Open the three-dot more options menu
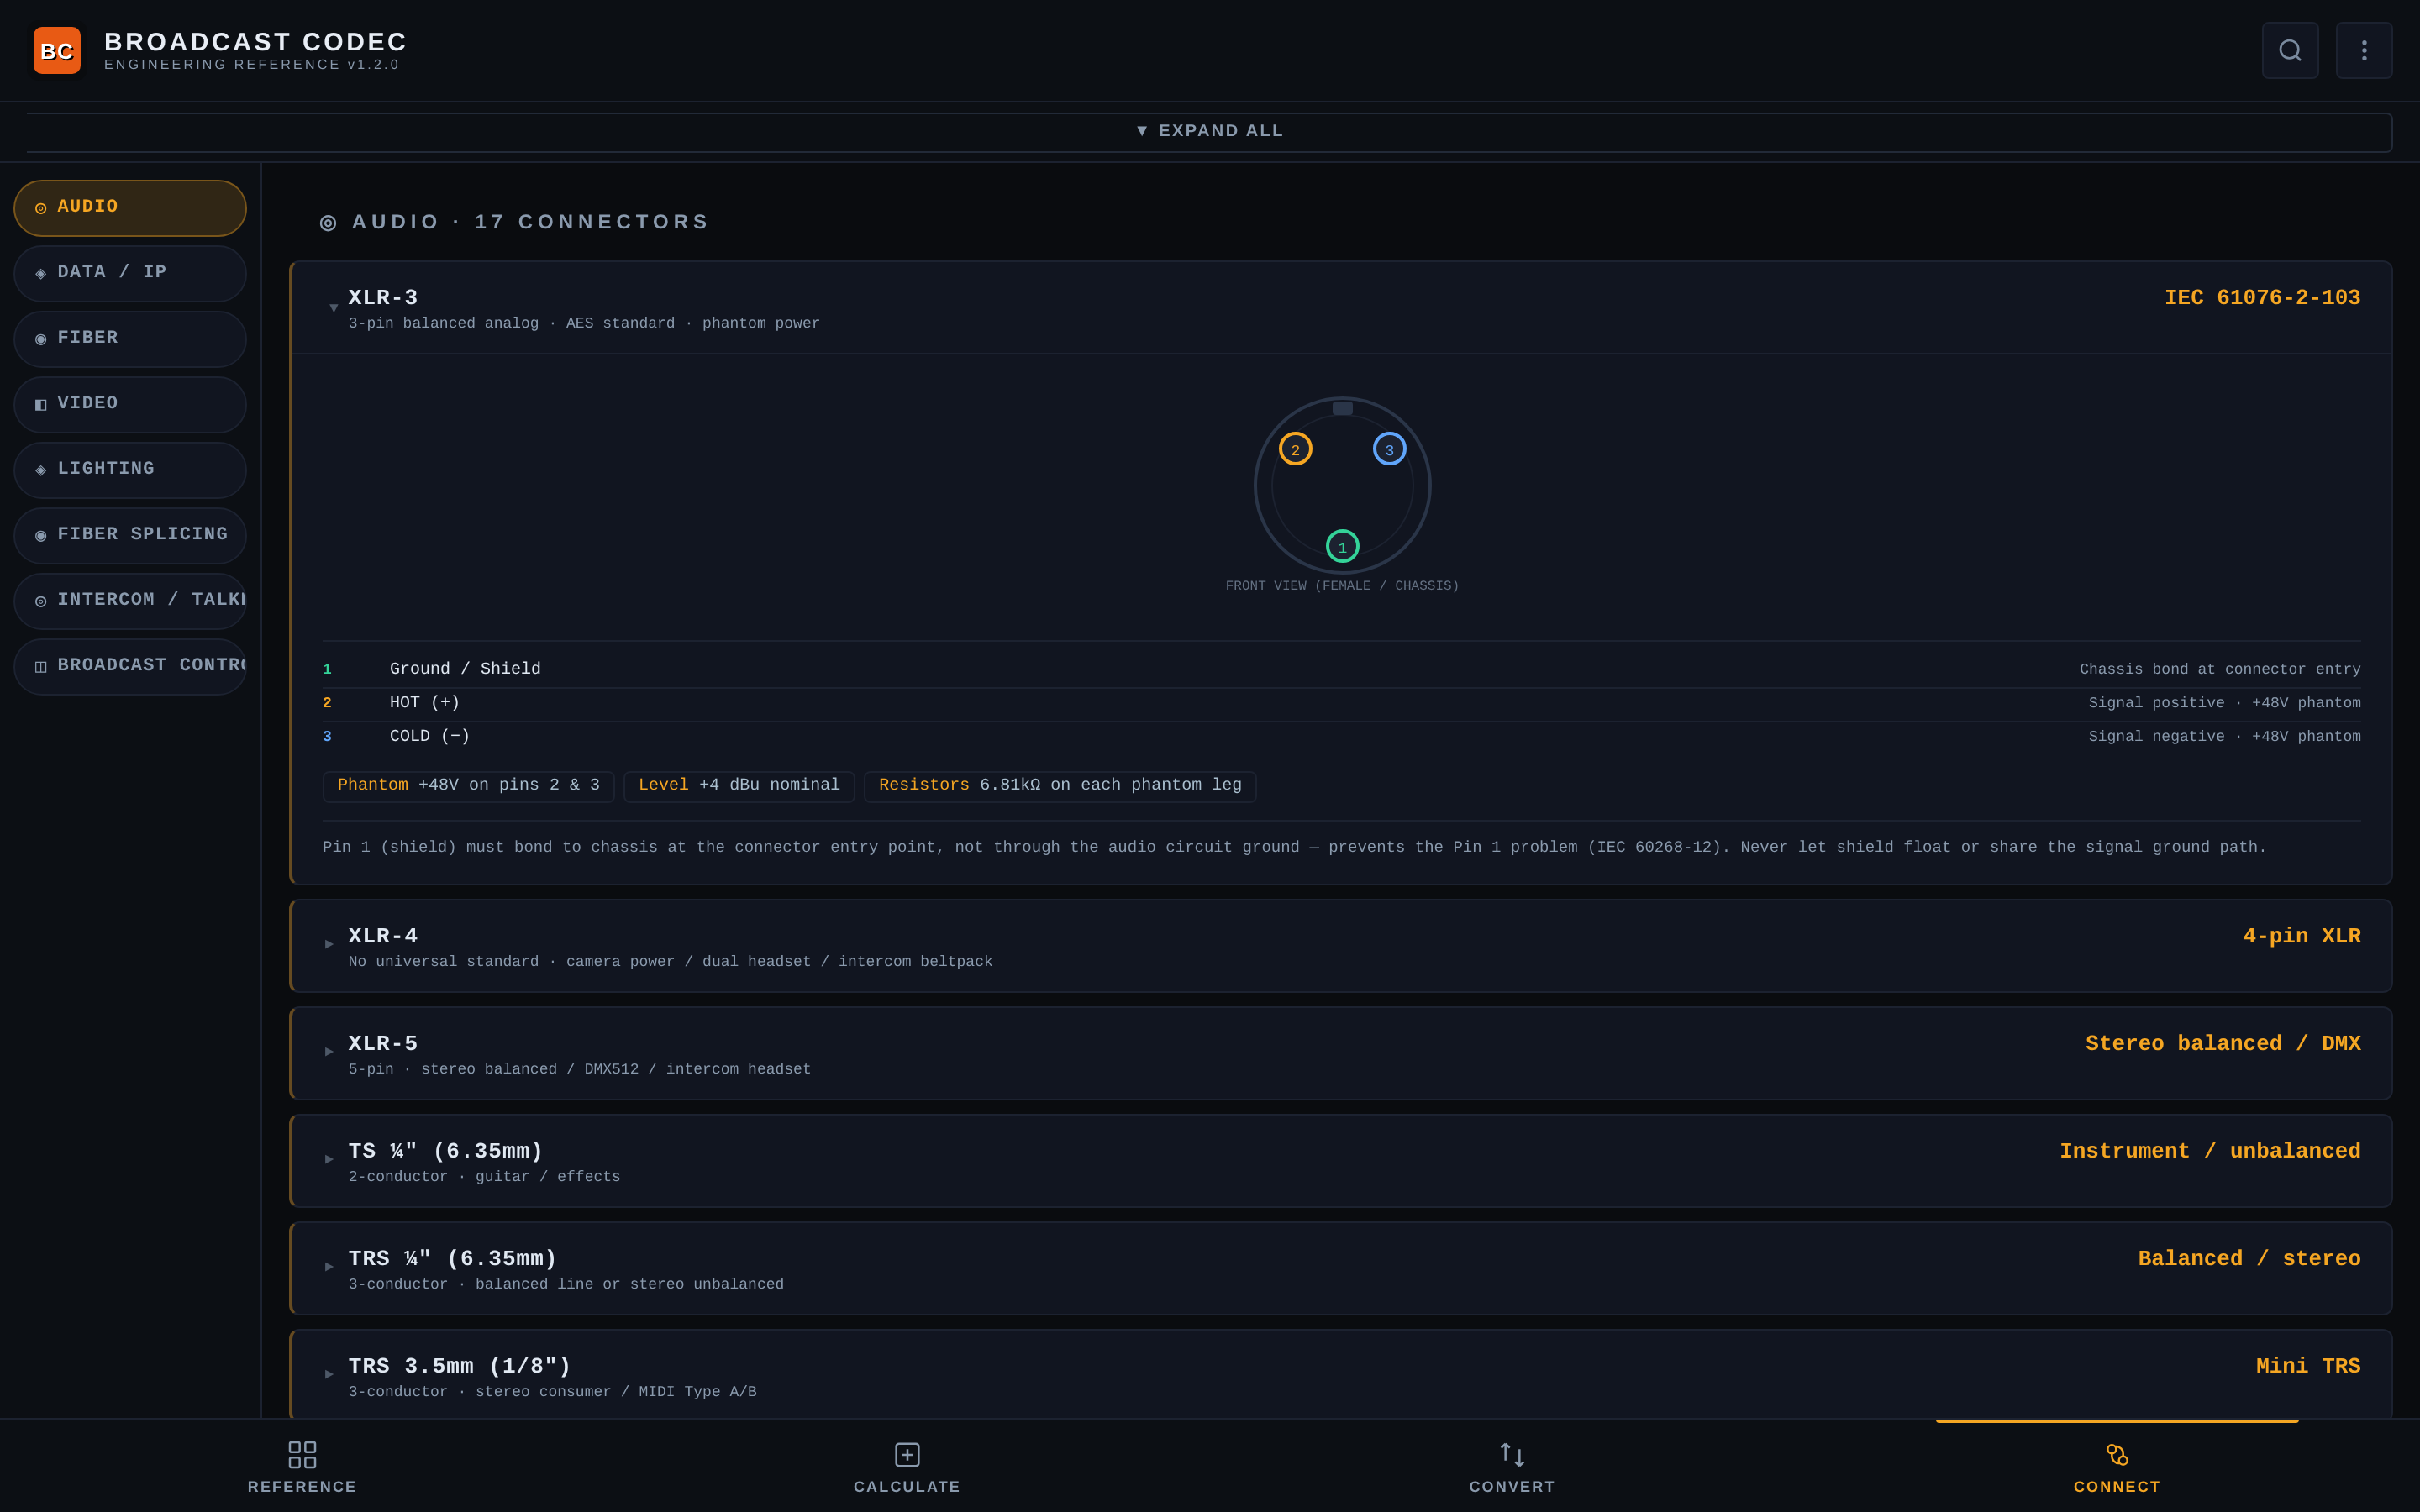Viewport: 2420px width, 1512px height. click(2364, 50)
